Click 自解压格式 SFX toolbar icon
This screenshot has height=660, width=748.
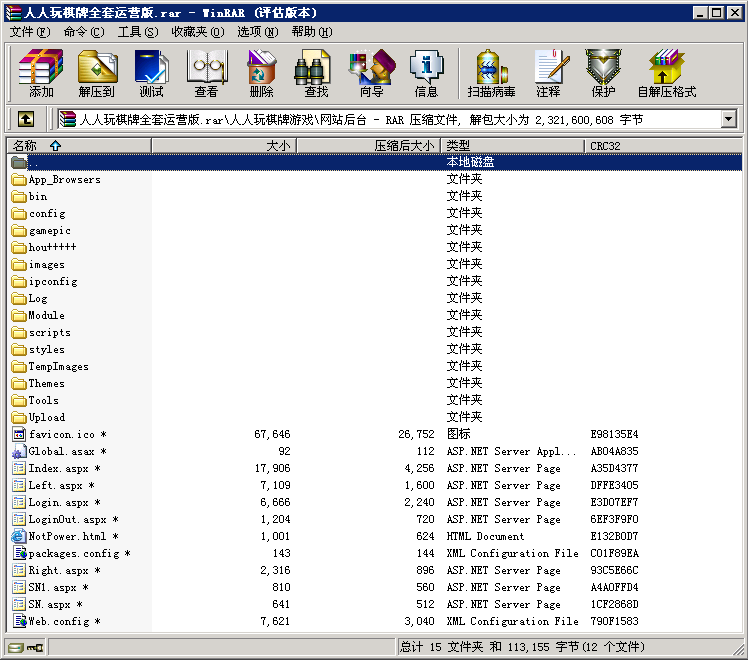pyautogui.click(x=667, y=73)
